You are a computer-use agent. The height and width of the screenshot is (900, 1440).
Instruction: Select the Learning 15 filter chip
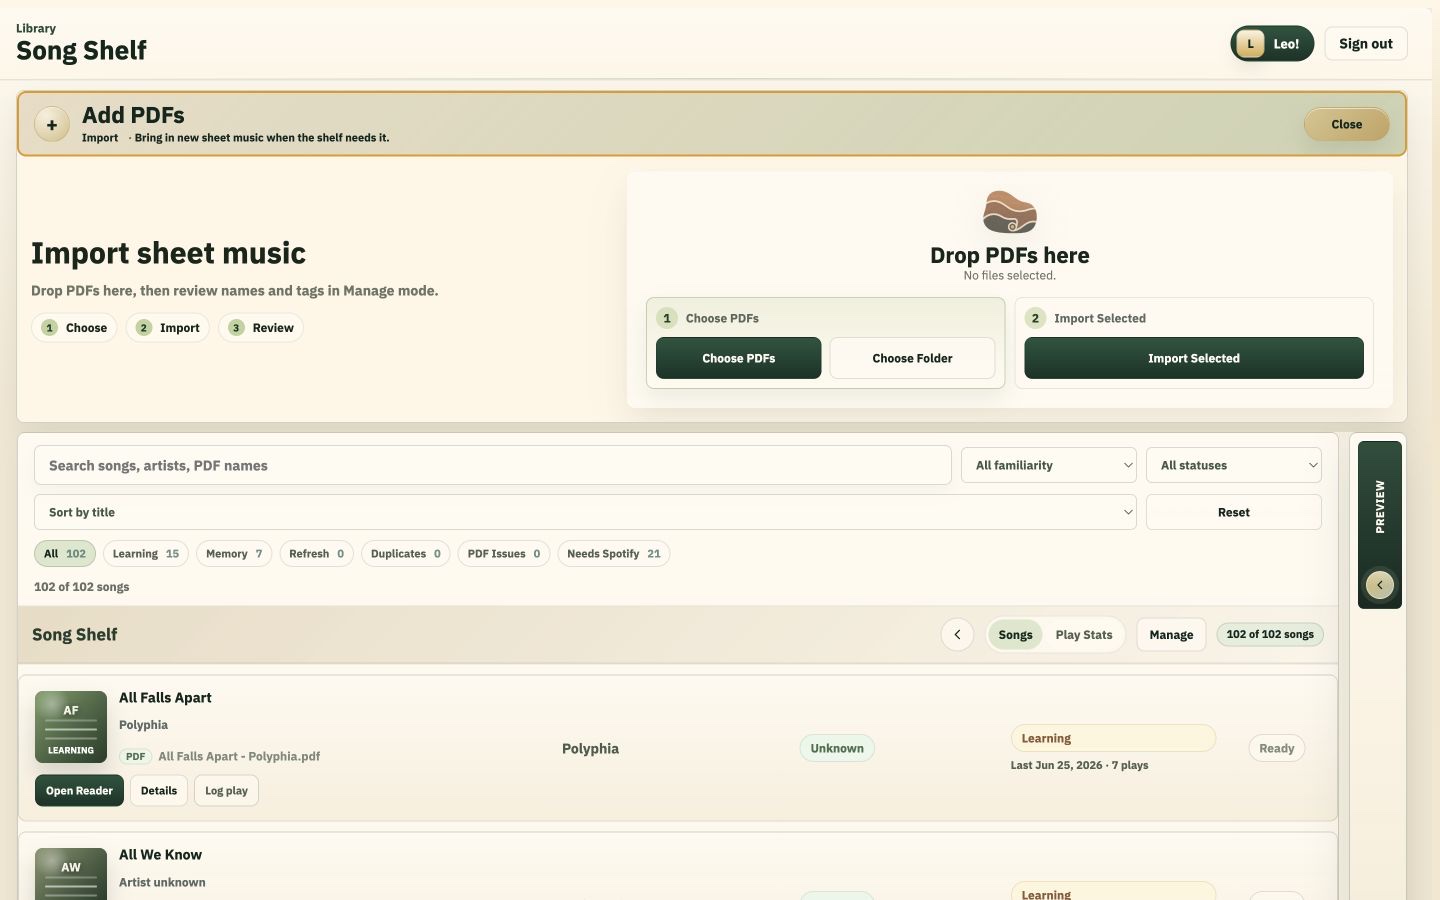click(x=146, y=554)
